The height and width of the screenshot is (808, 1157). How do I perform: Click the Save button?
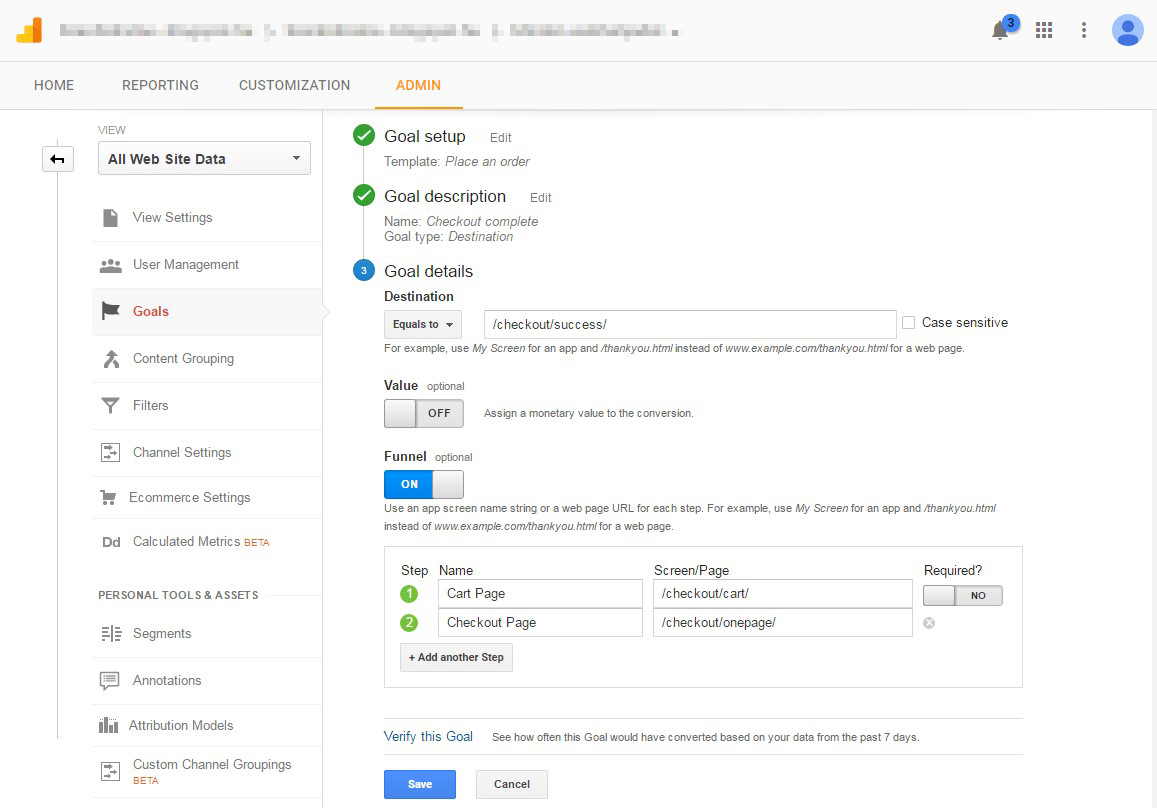coord(420,784)
